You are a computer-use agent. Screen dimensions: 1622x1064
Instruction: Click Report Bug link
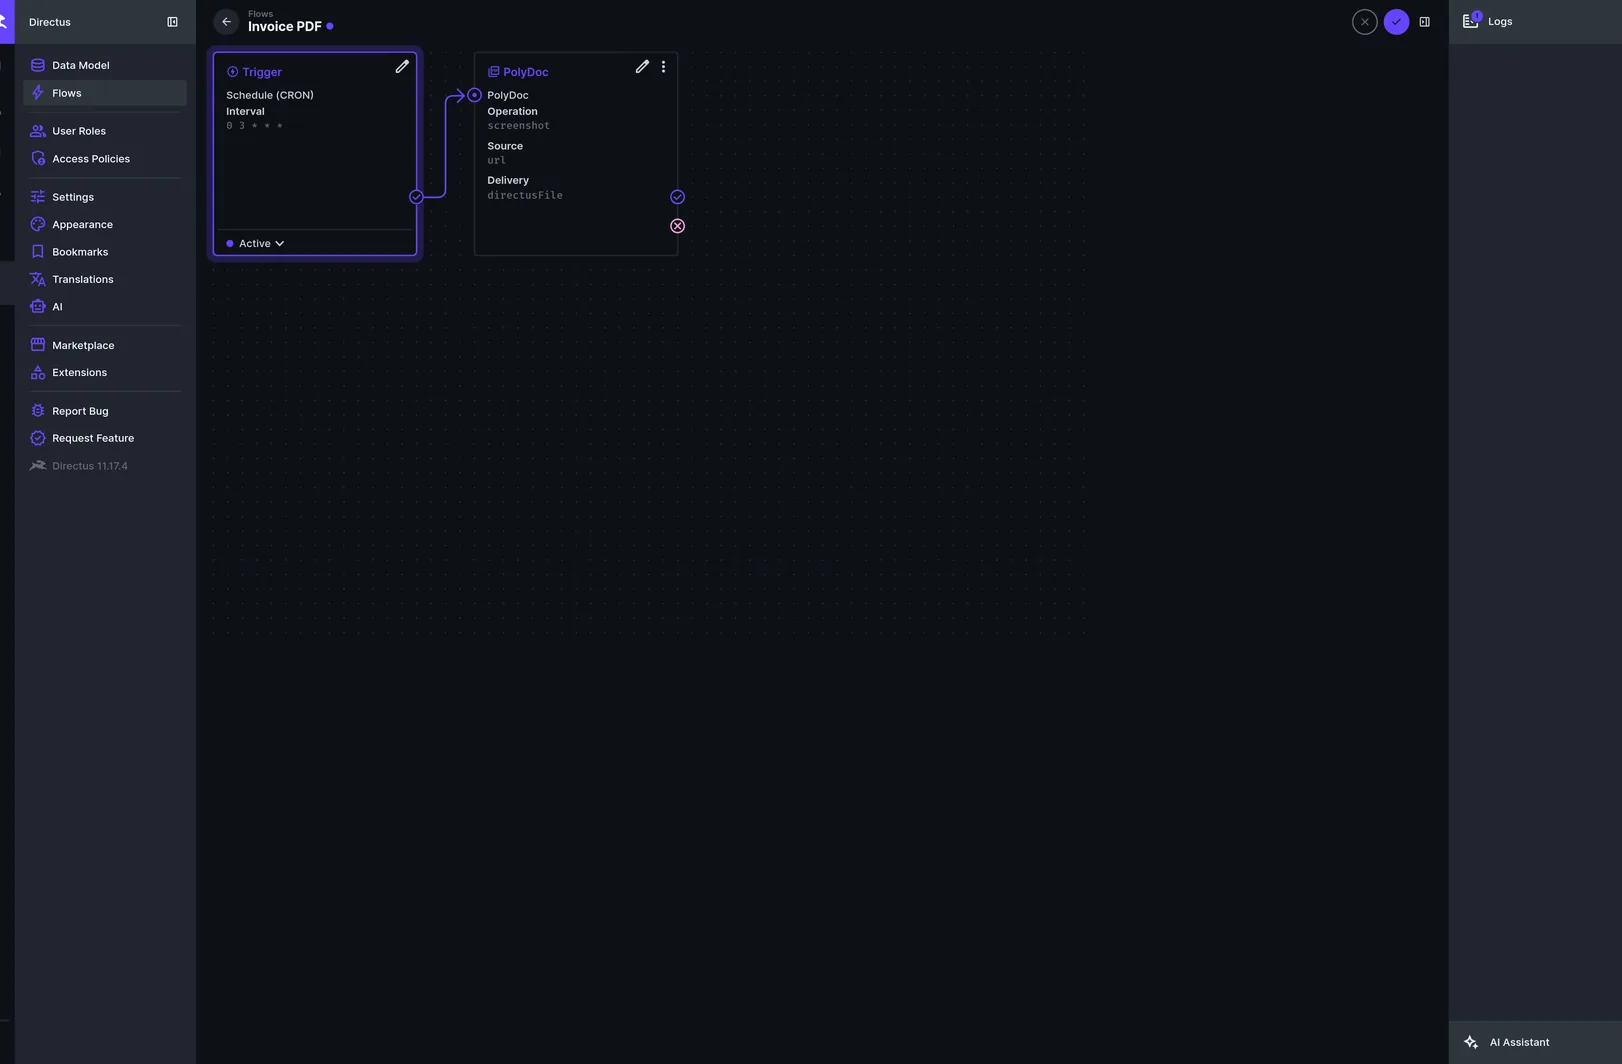pos(104,411)
